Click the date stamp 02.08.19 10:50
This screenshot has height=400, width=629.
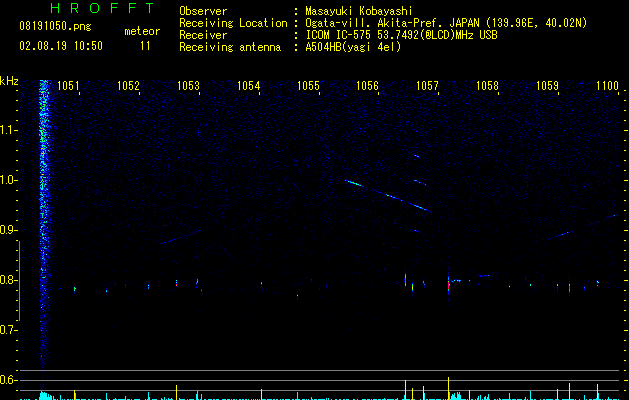[x=61, y=46]
